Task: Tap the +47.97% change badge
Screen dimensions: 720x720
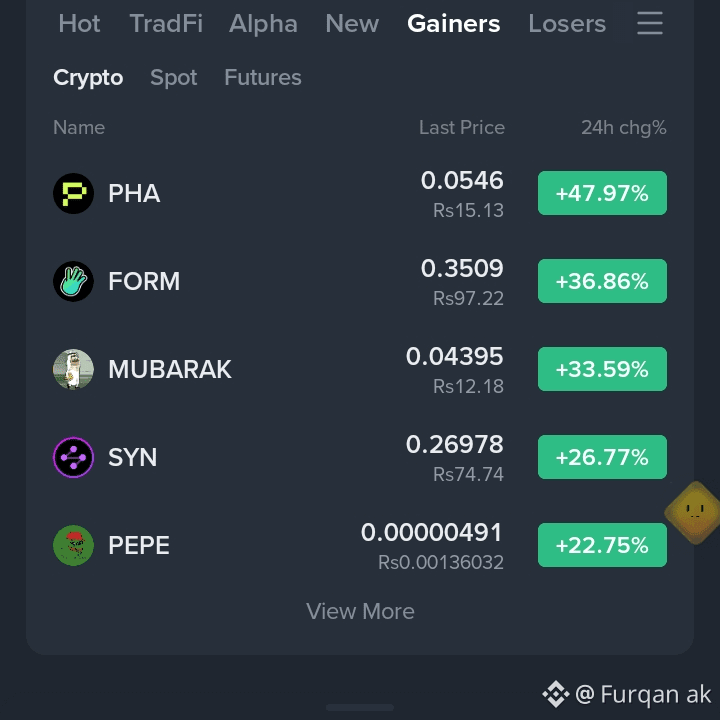Action: tap(602, 193)
